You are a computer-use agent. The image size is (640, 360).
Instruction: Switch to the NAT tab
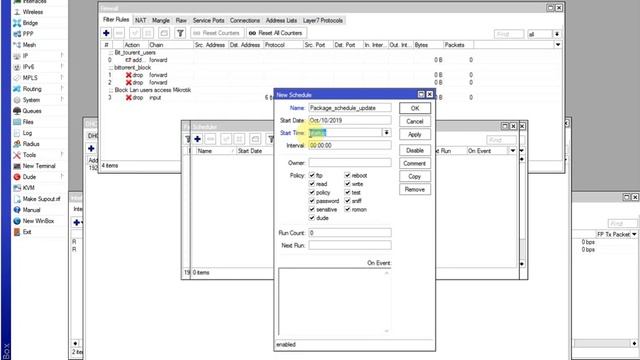coord(140,20)
